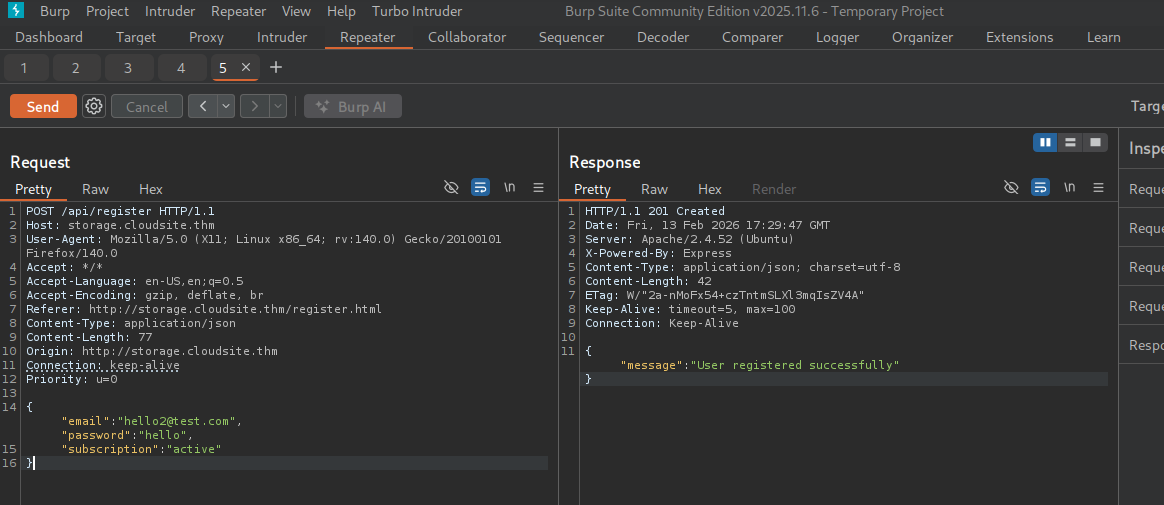The height and width of the screenshot is (505, 1164).
Task: Open Repeater request settings gear
Action: 94,106
